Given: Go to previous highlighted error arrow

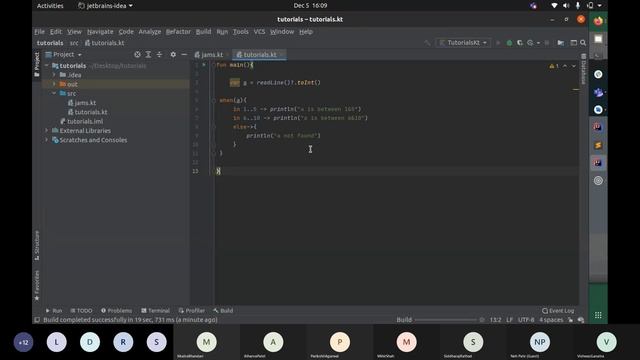Looking at the screenshot, I should click(x=565, y=66).
